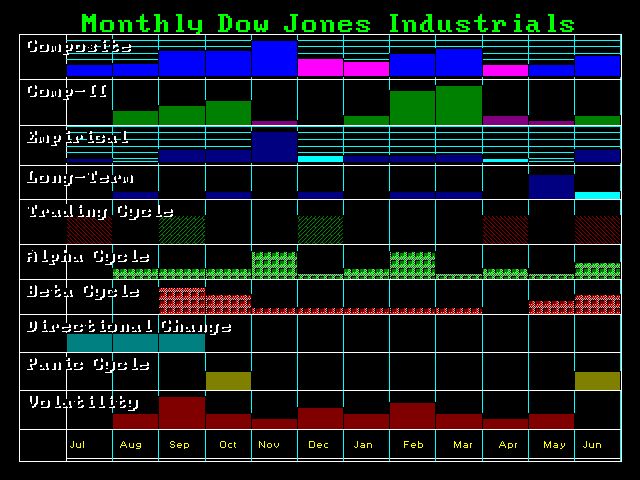Click the 'Comp-II' row label
This screenshot has height=480, width=640.
[x=67, y=91]
